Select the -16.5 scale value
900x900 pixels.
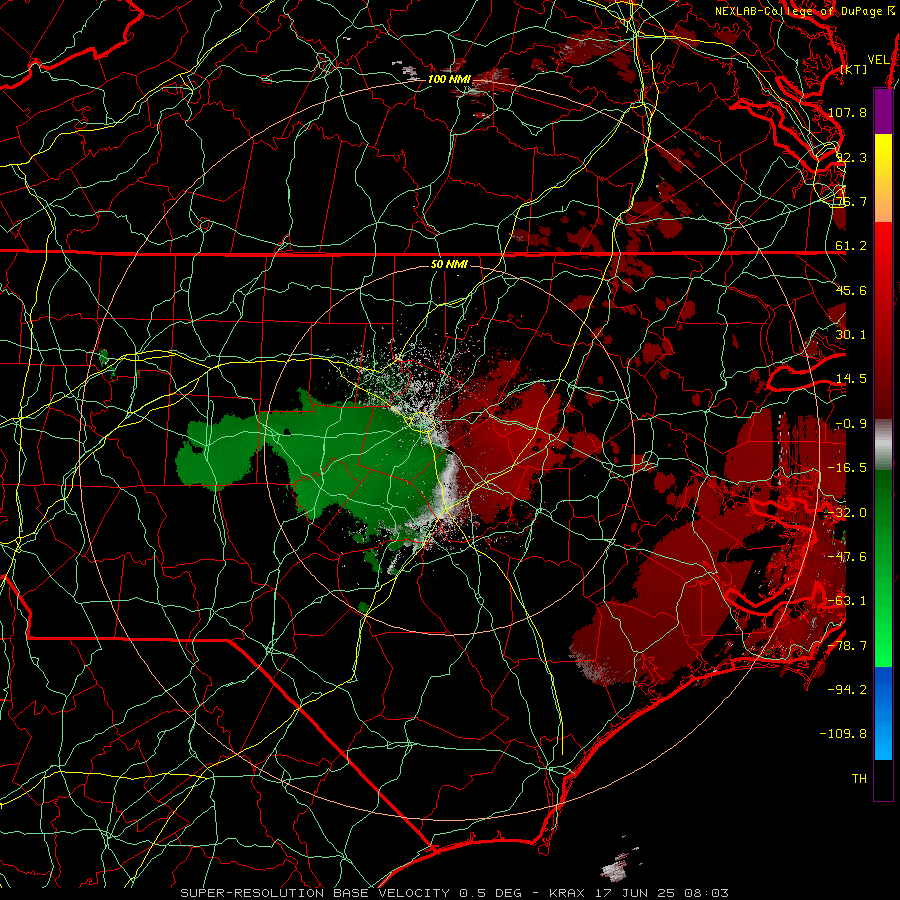point(847,468)
